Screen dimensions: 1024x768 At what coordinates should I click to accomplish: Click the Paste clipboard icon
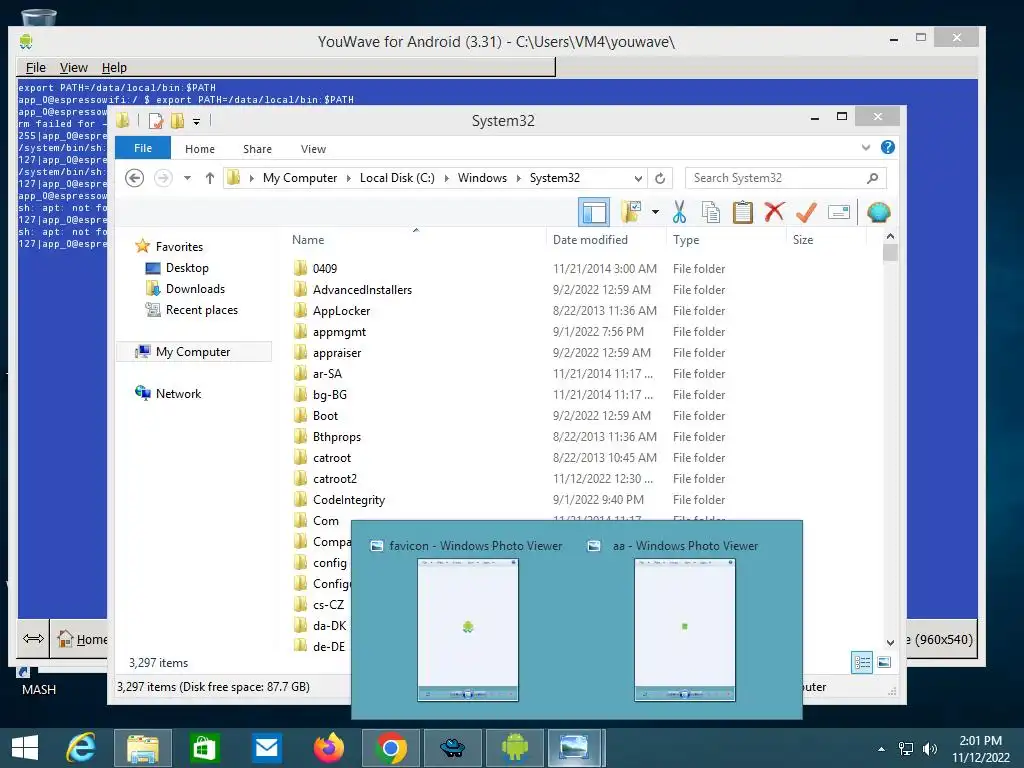[743, 212]
